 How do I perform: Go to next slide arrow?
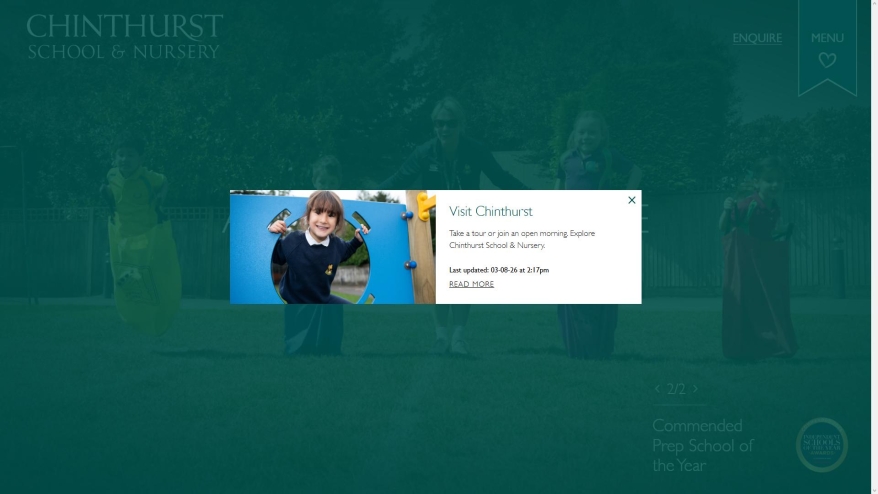pos(695,388)
